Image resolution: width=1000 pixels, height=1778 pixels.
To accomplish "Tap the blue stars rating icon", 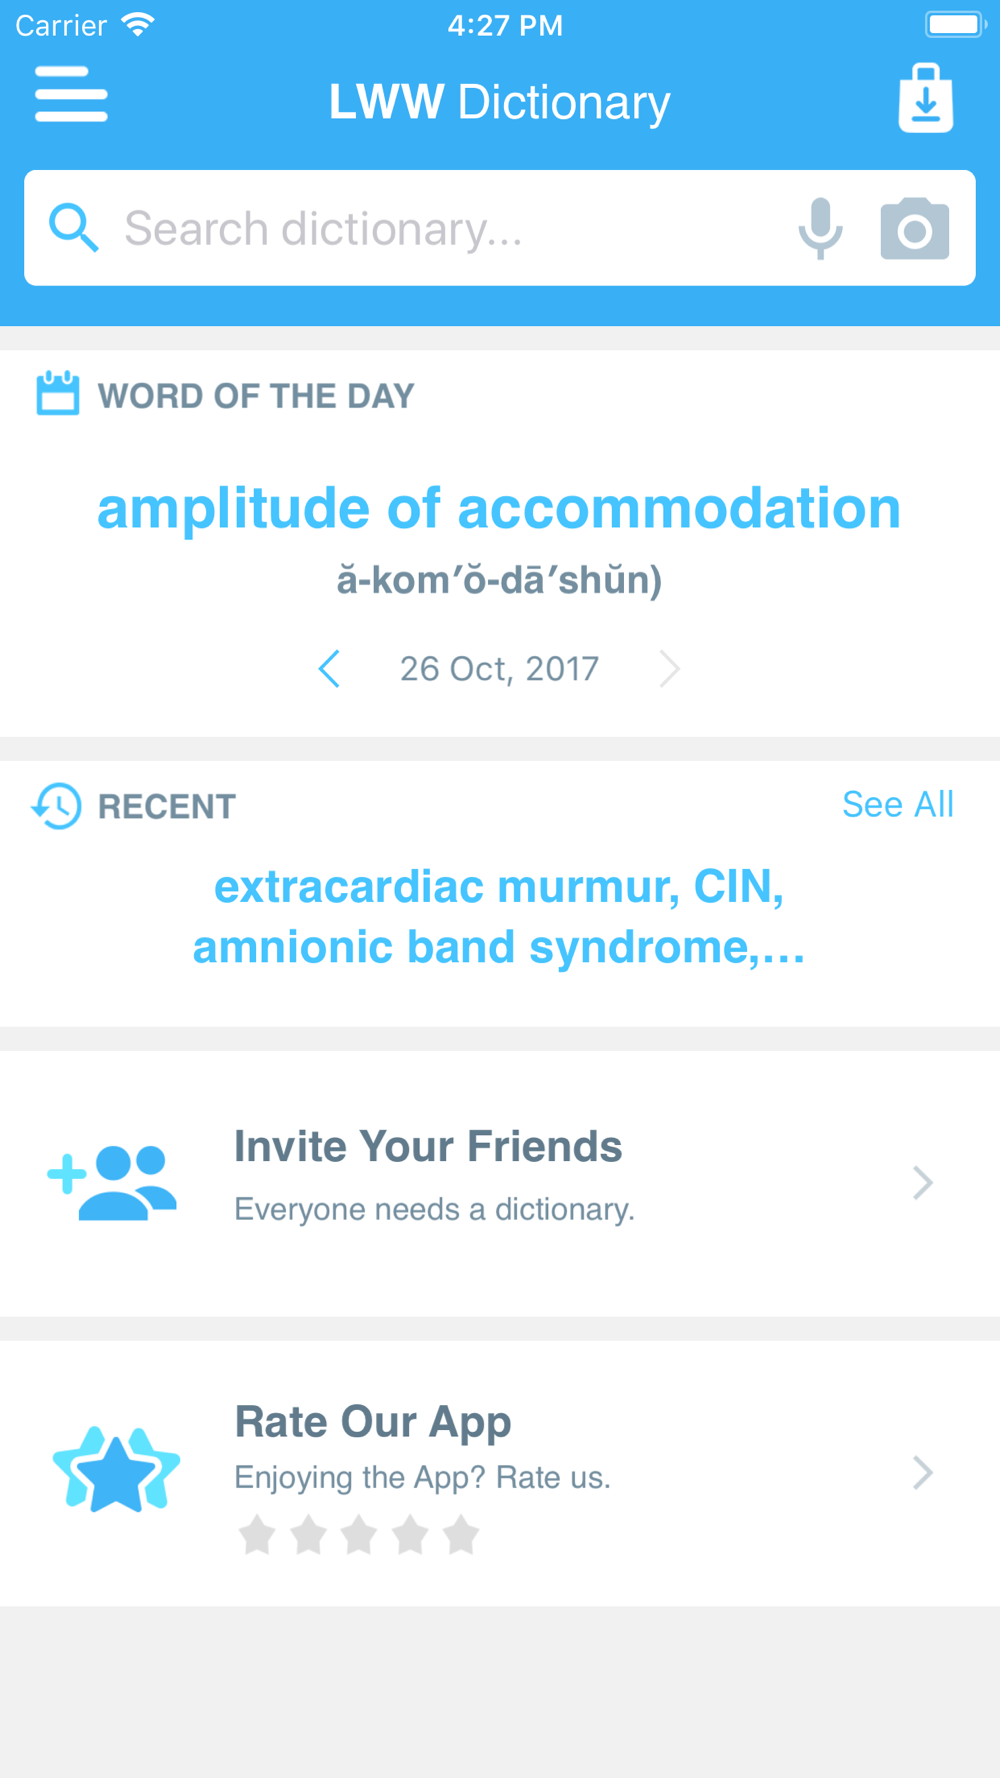I will [116, 1469].
